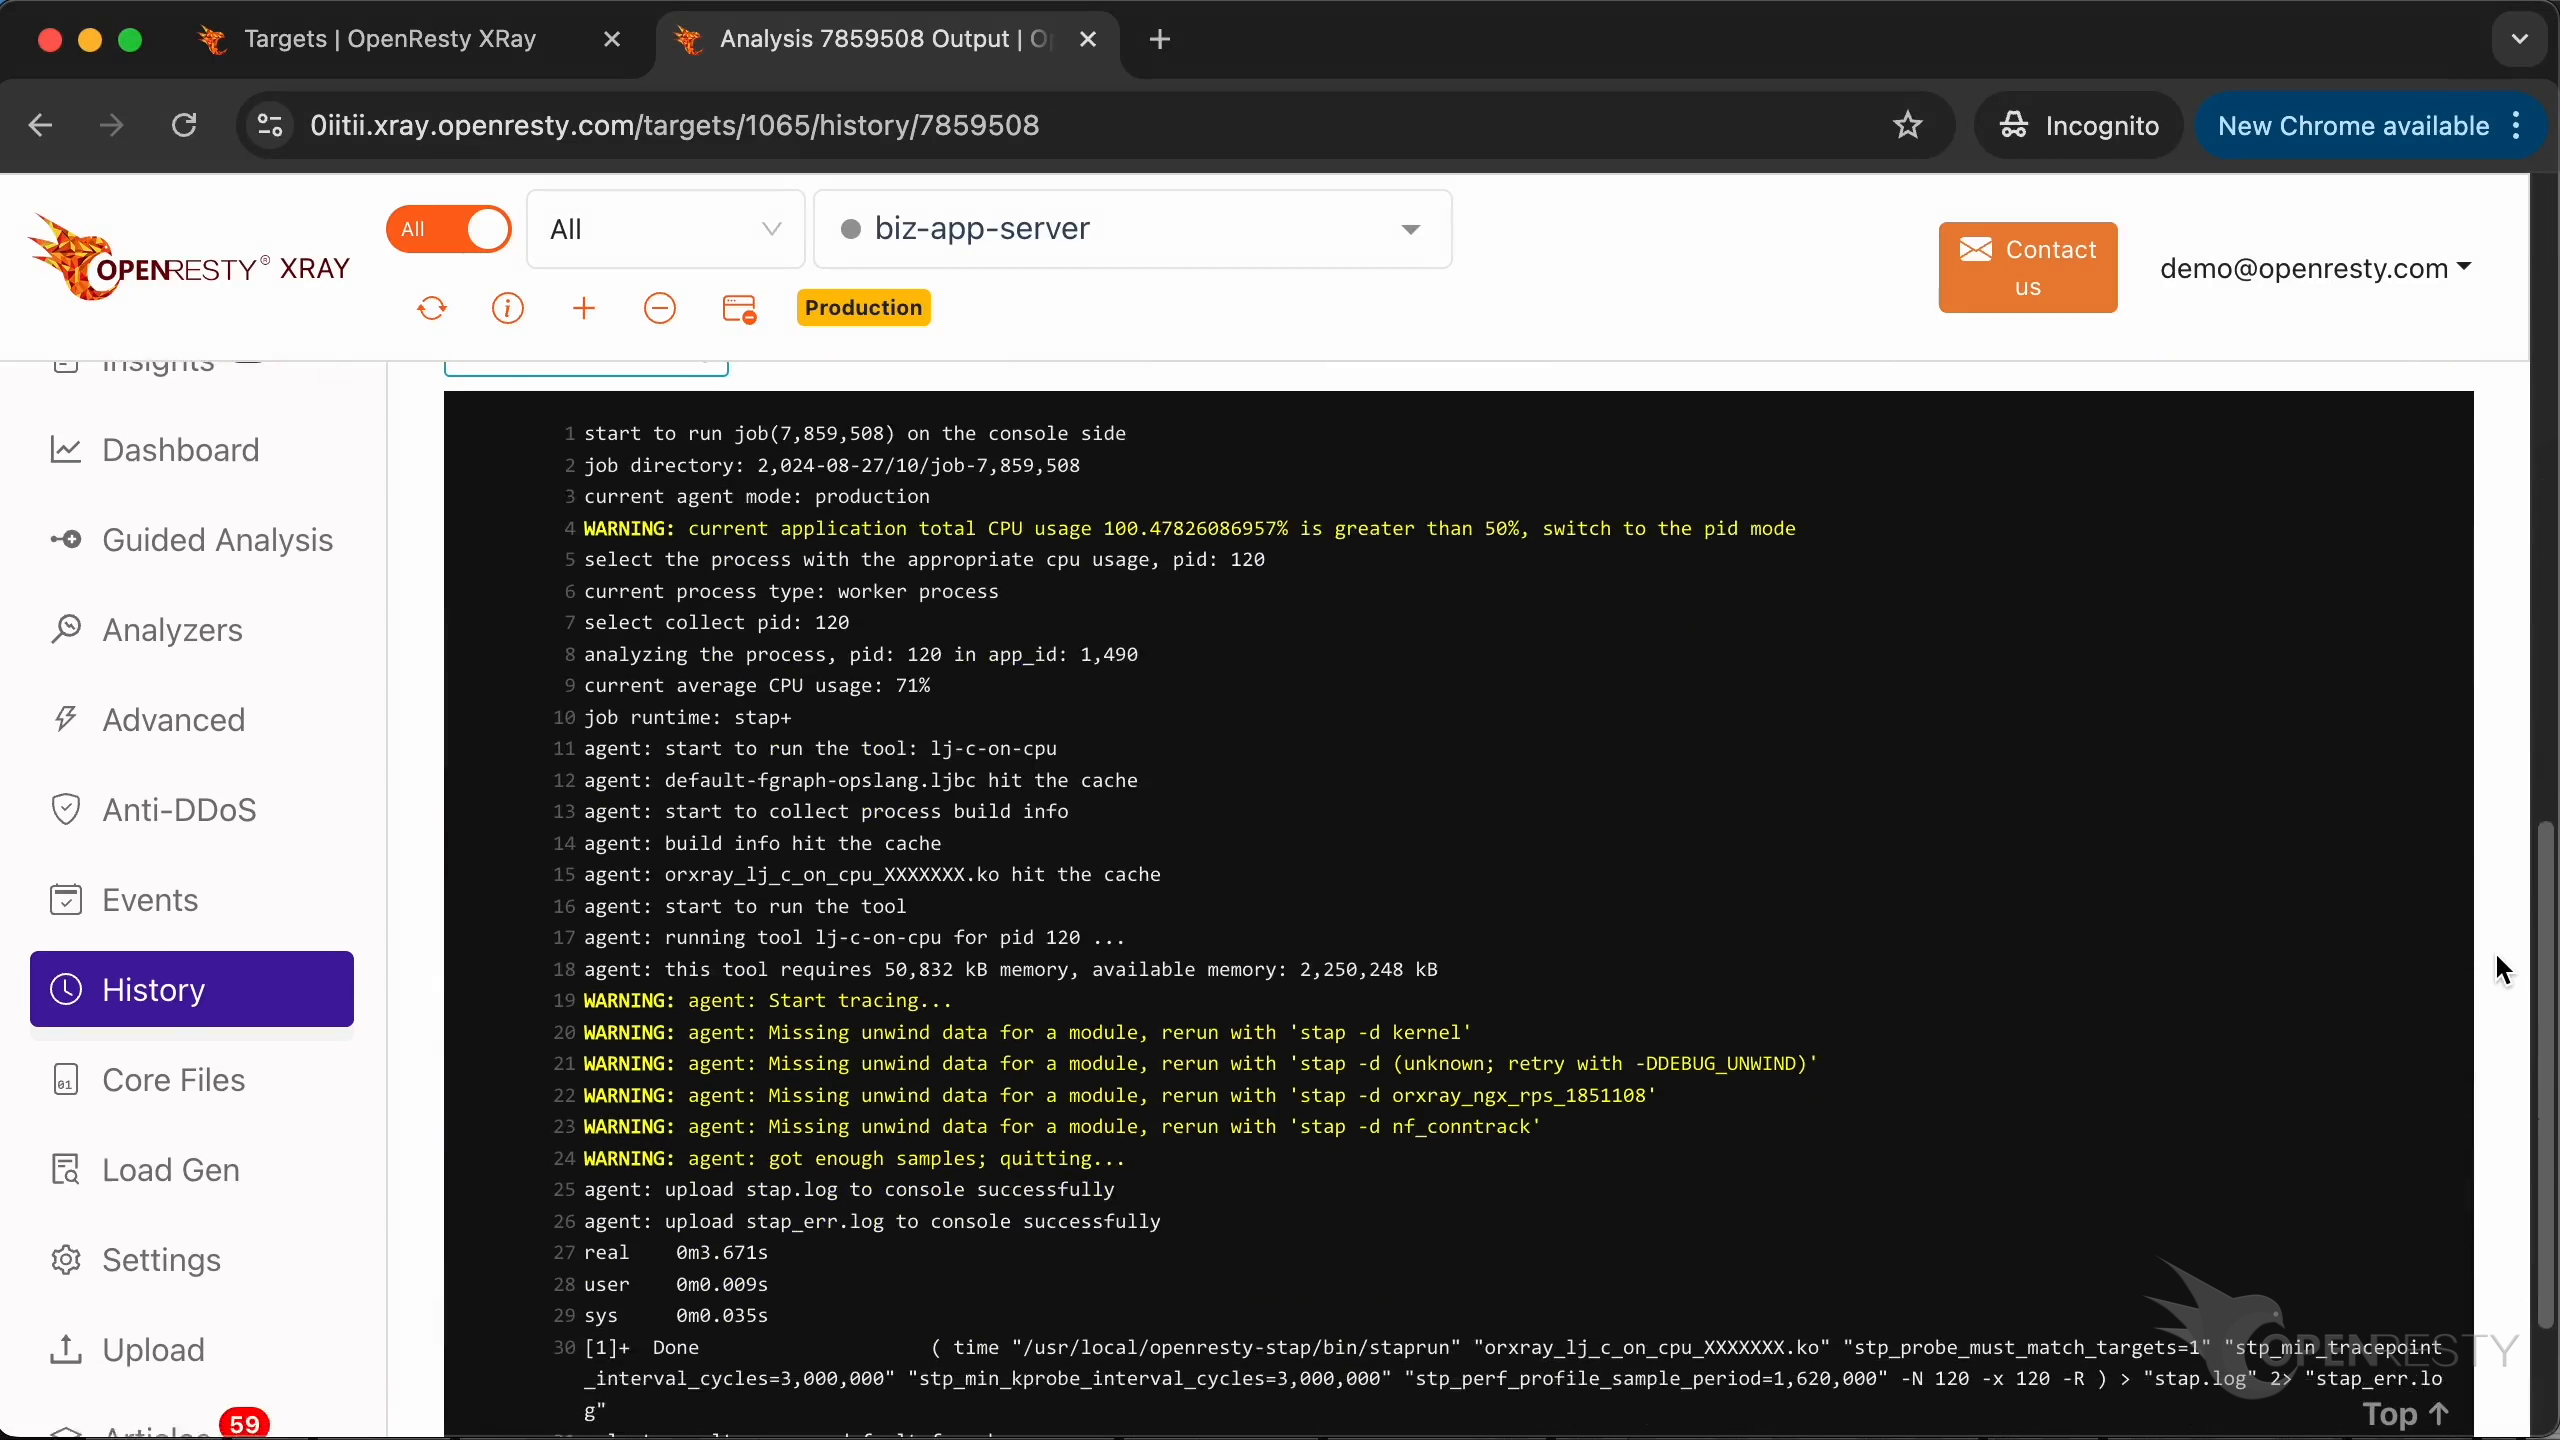The width and height of the screenshot is (2560, 1440).
Task: Open a new browser tab
Action: [x=1160, y=39]
